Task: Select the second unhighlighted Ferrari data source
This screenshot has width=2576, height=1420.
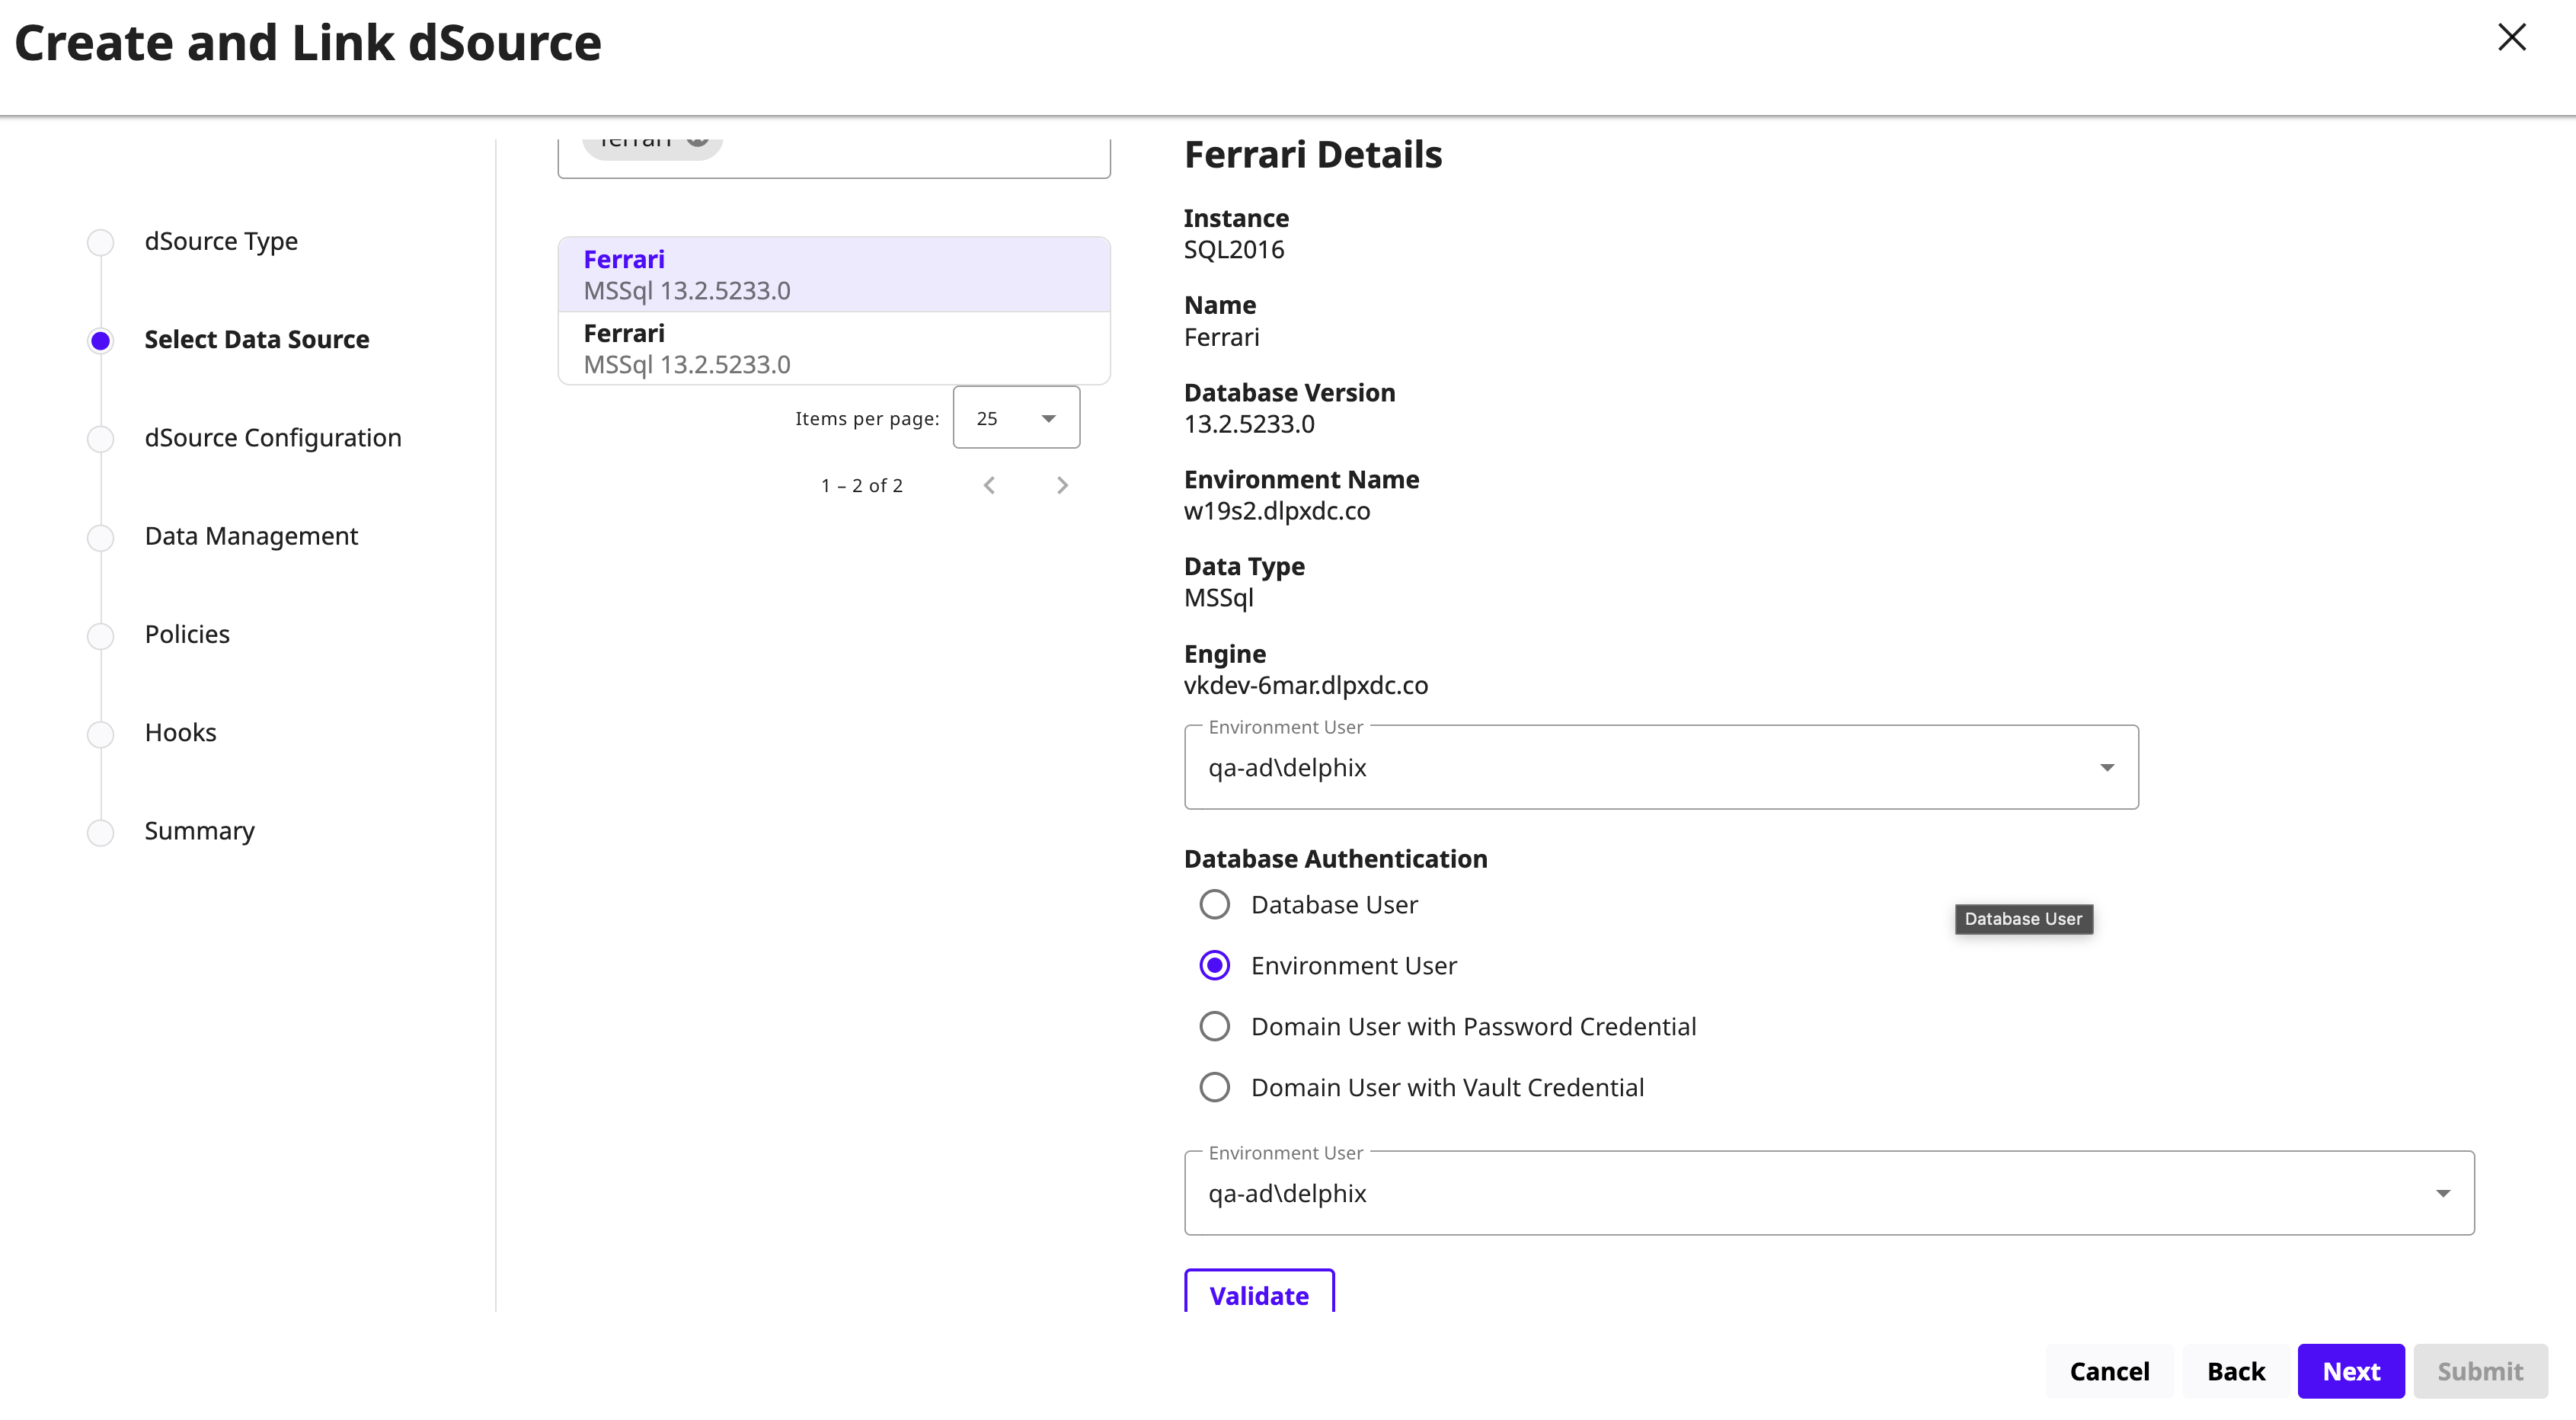Action: point(834,348)
